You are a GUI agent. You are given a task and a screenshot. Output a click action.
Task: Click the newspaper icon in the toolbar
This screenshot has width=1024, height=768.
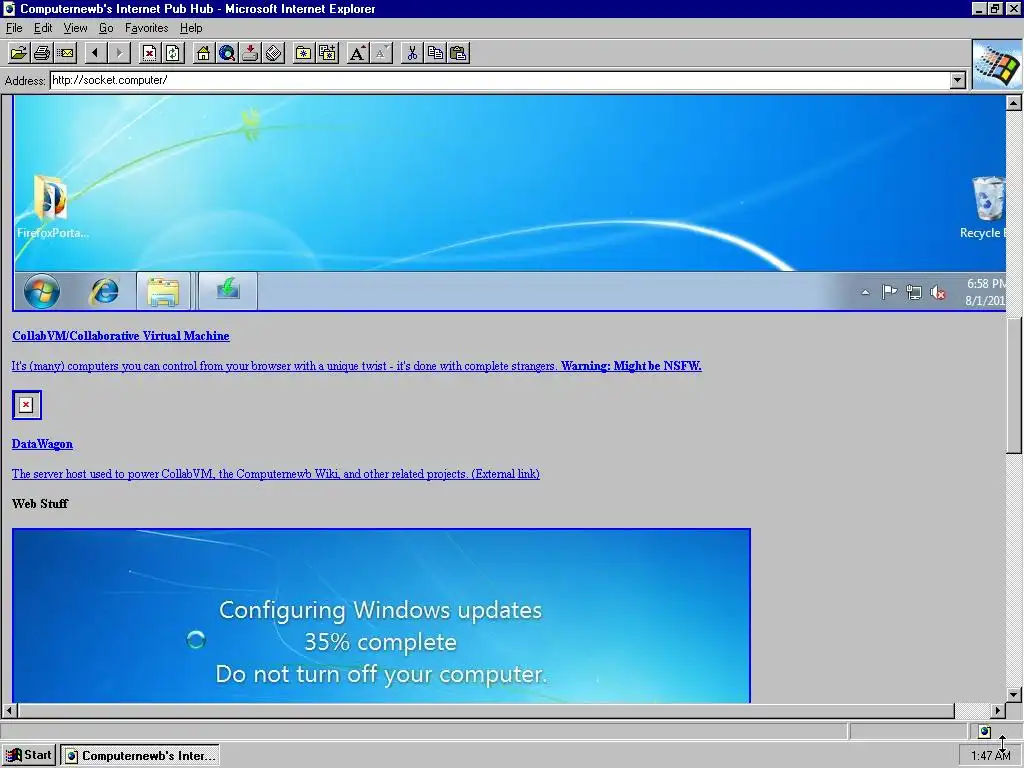point(274,54)
